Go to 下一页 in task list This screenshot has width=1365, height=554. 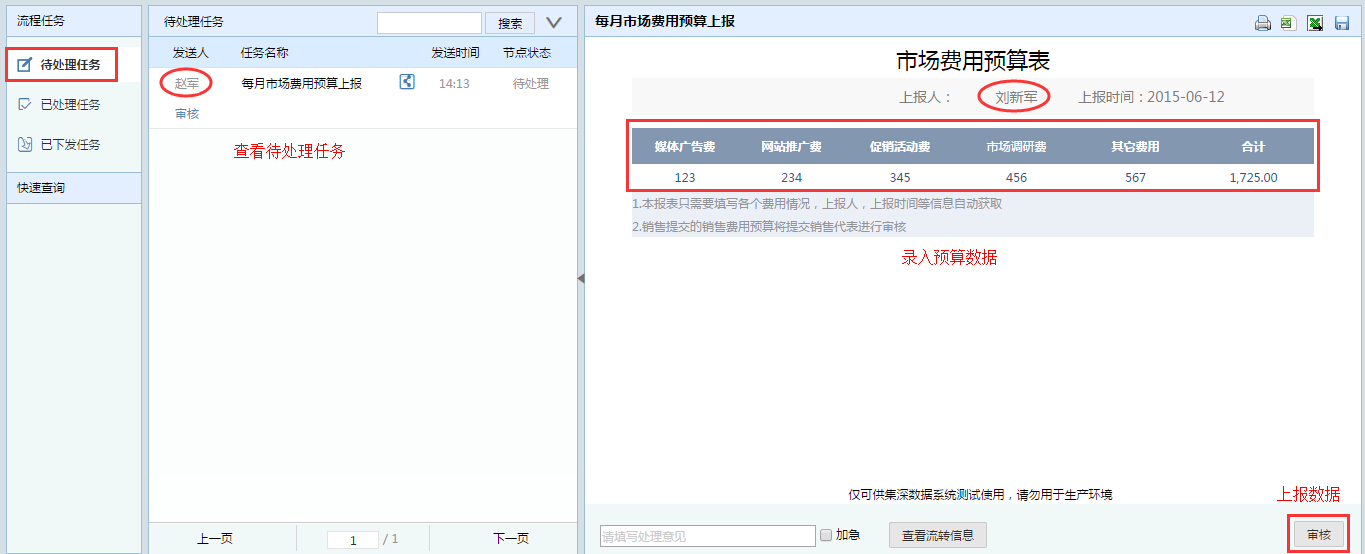click(x=511, y=538)
